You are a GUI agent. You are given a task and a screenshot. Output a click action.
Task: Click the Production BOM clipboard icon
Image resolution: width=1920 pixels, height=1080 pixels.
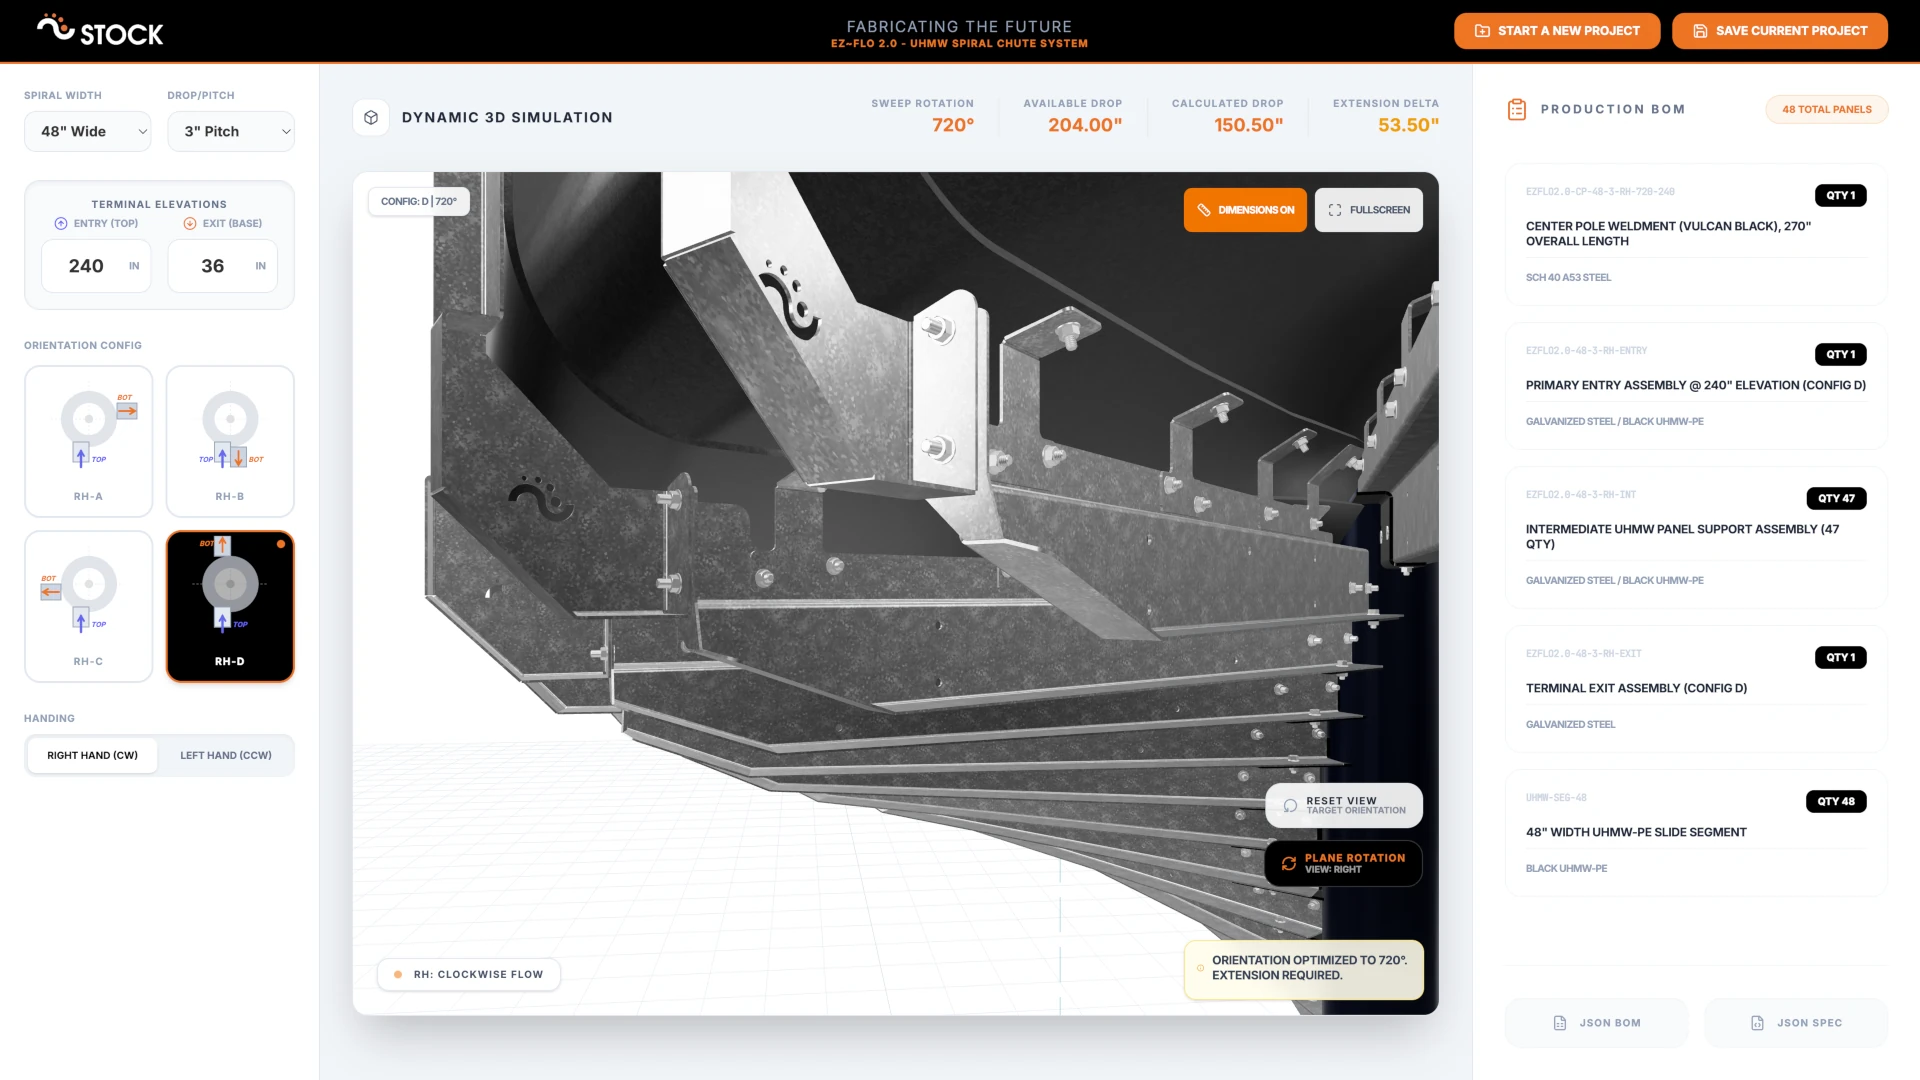tap(1517, 109)
